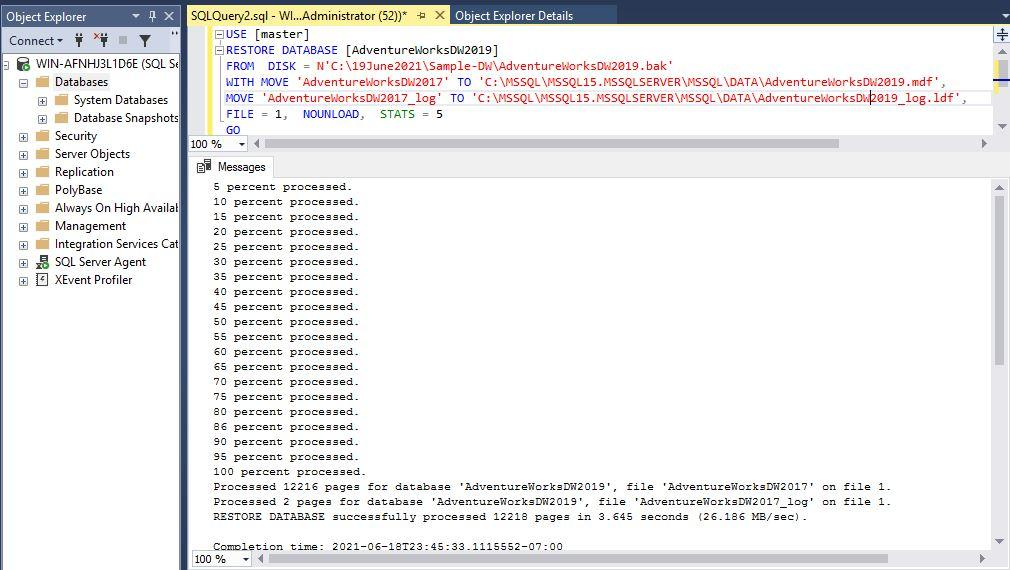Click the Connect Object Explorer plug icon
The height and width of the screenshot is (570, 1010).
point(79,41)
